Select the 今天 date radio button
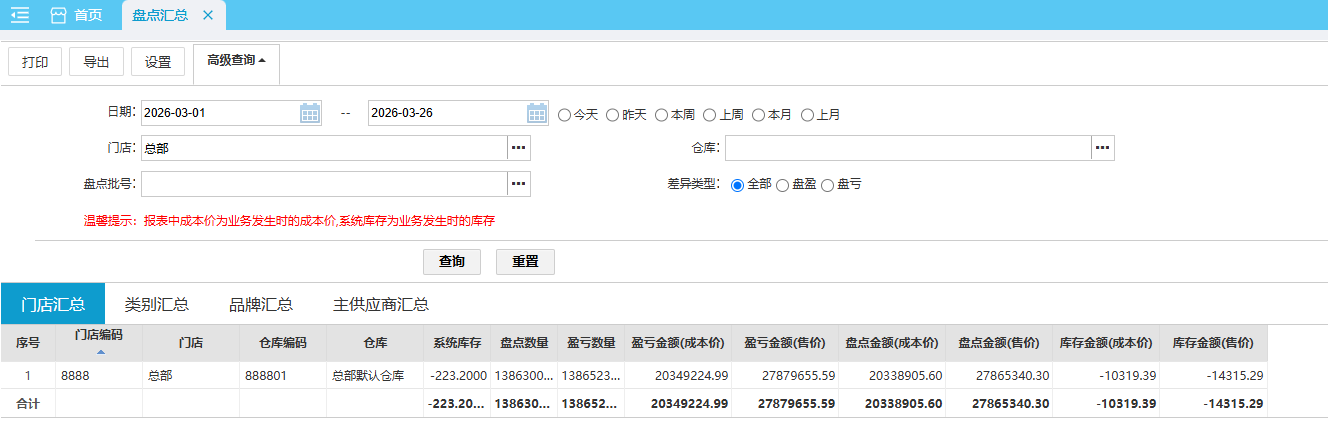Screen dimensions: 1328x430 point(564,115)
